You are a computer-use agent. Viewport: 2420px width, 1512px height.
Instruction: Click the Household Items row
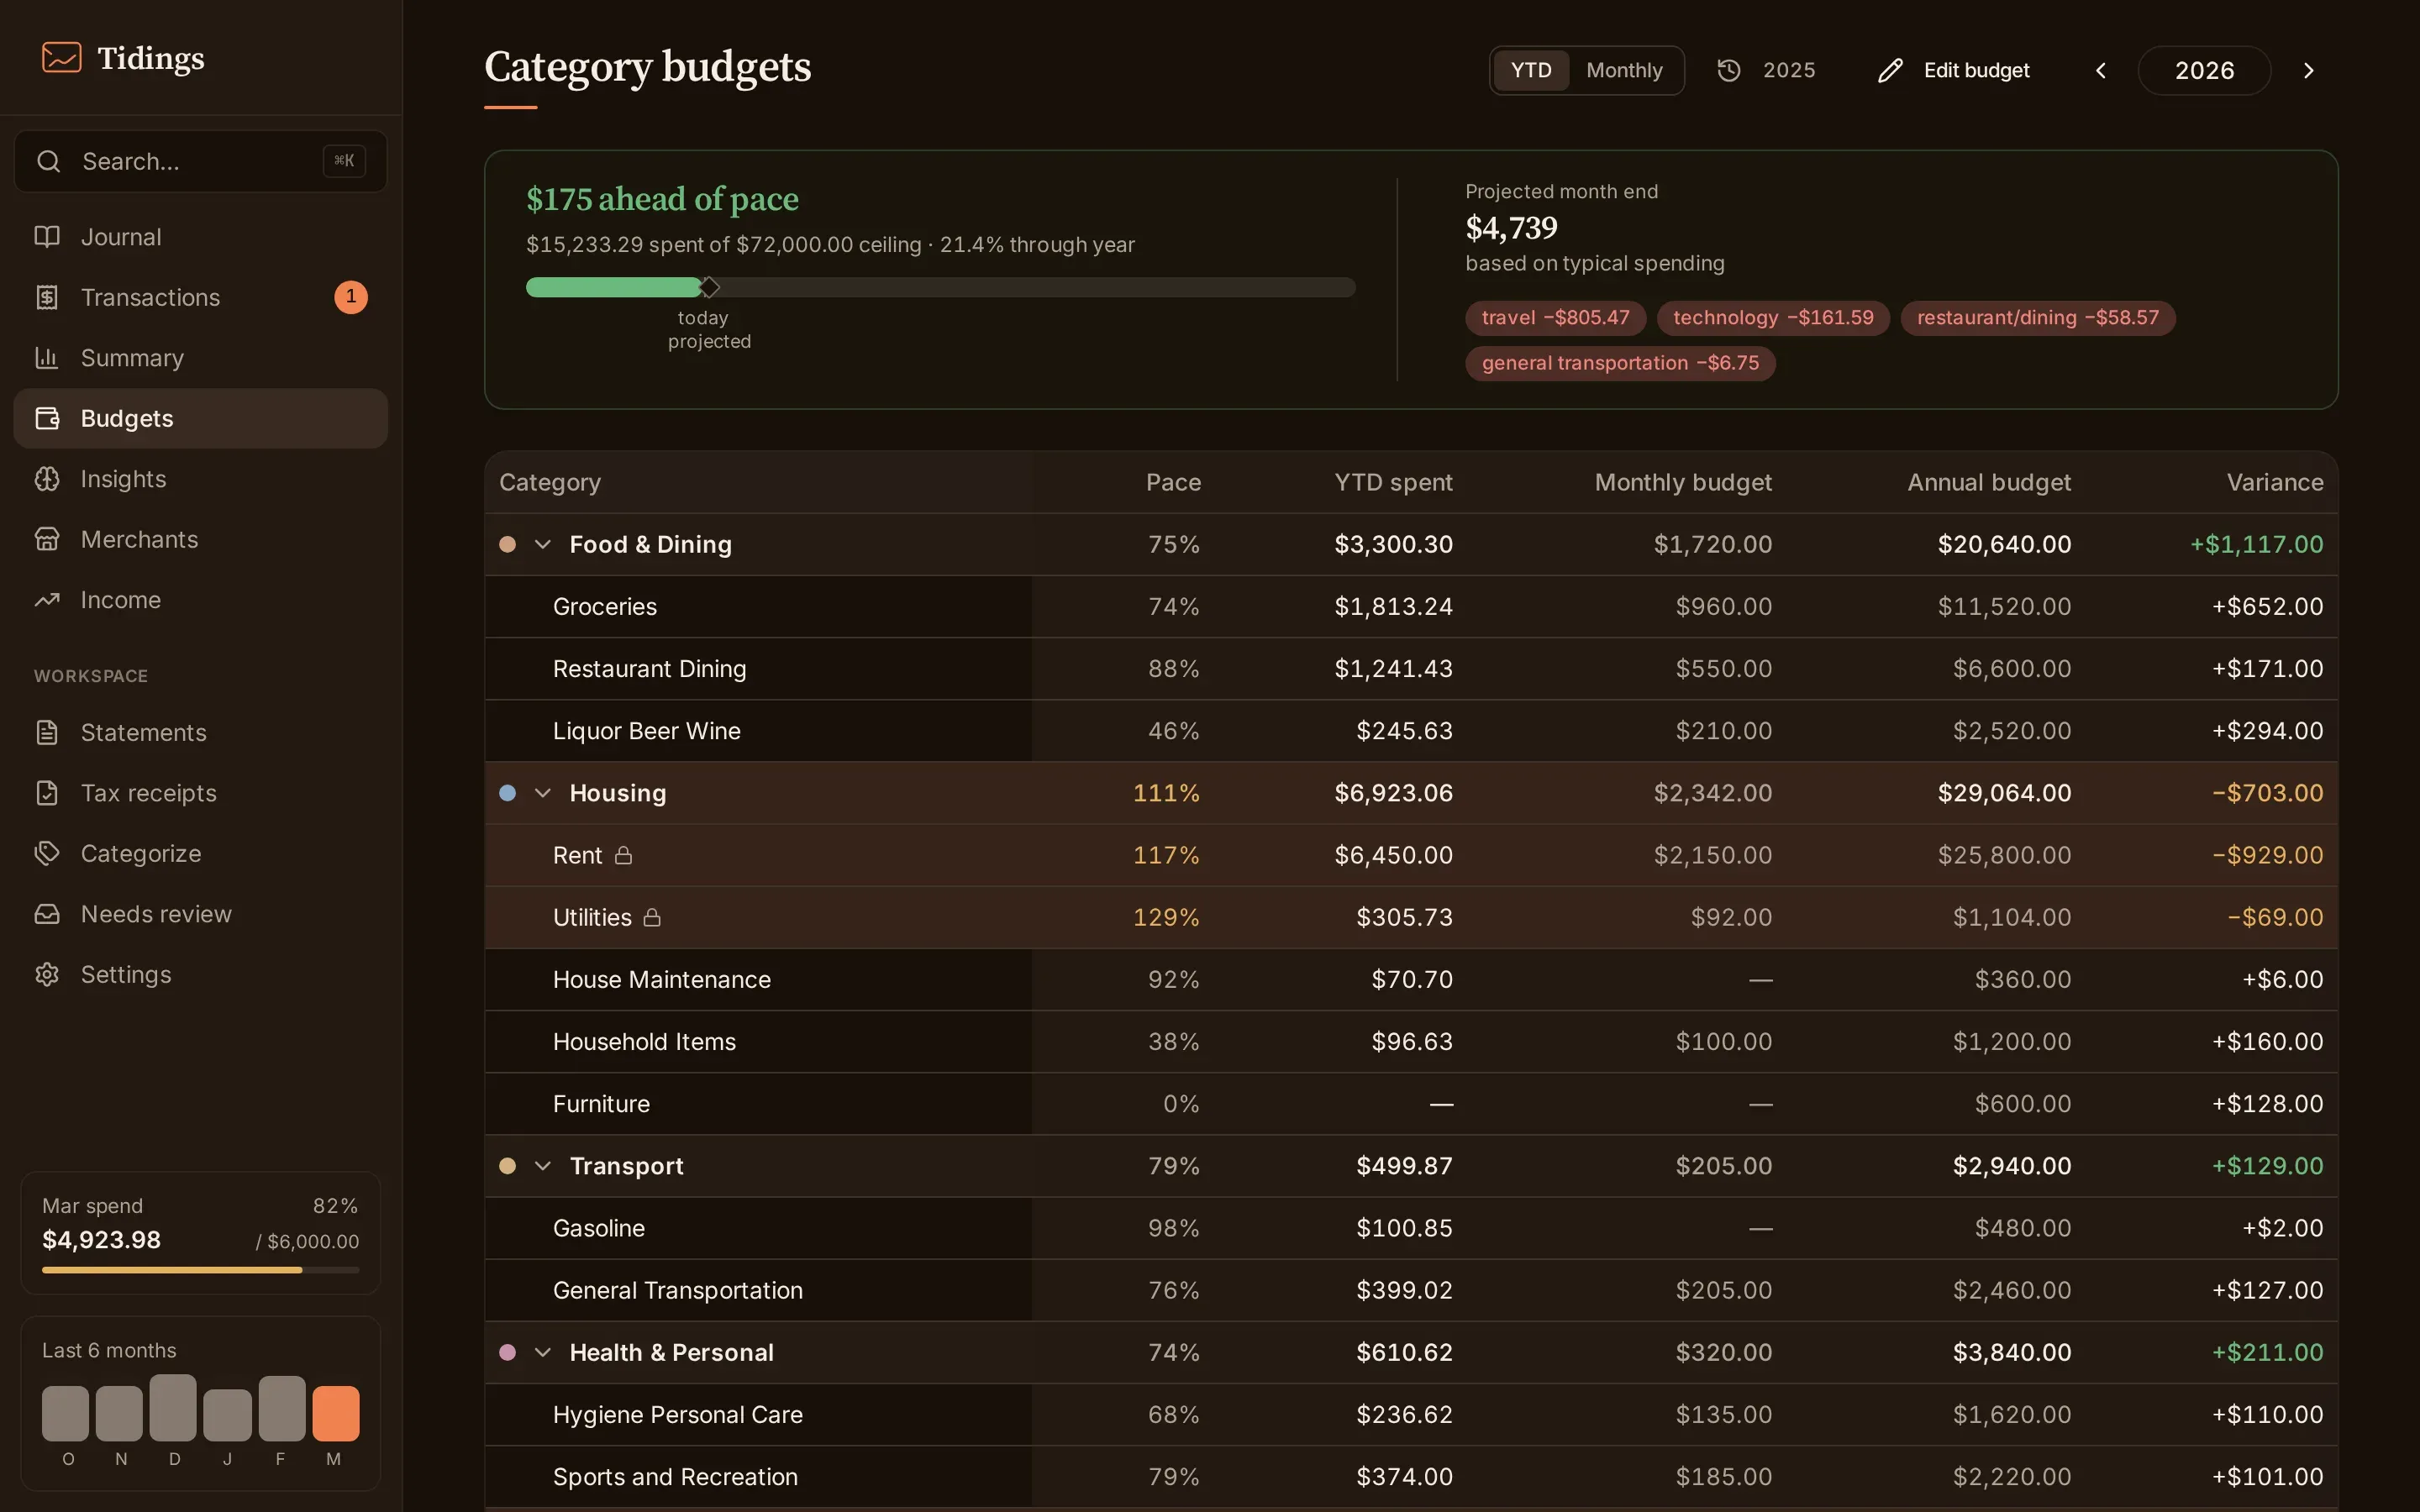(x=1411, y=1041)
